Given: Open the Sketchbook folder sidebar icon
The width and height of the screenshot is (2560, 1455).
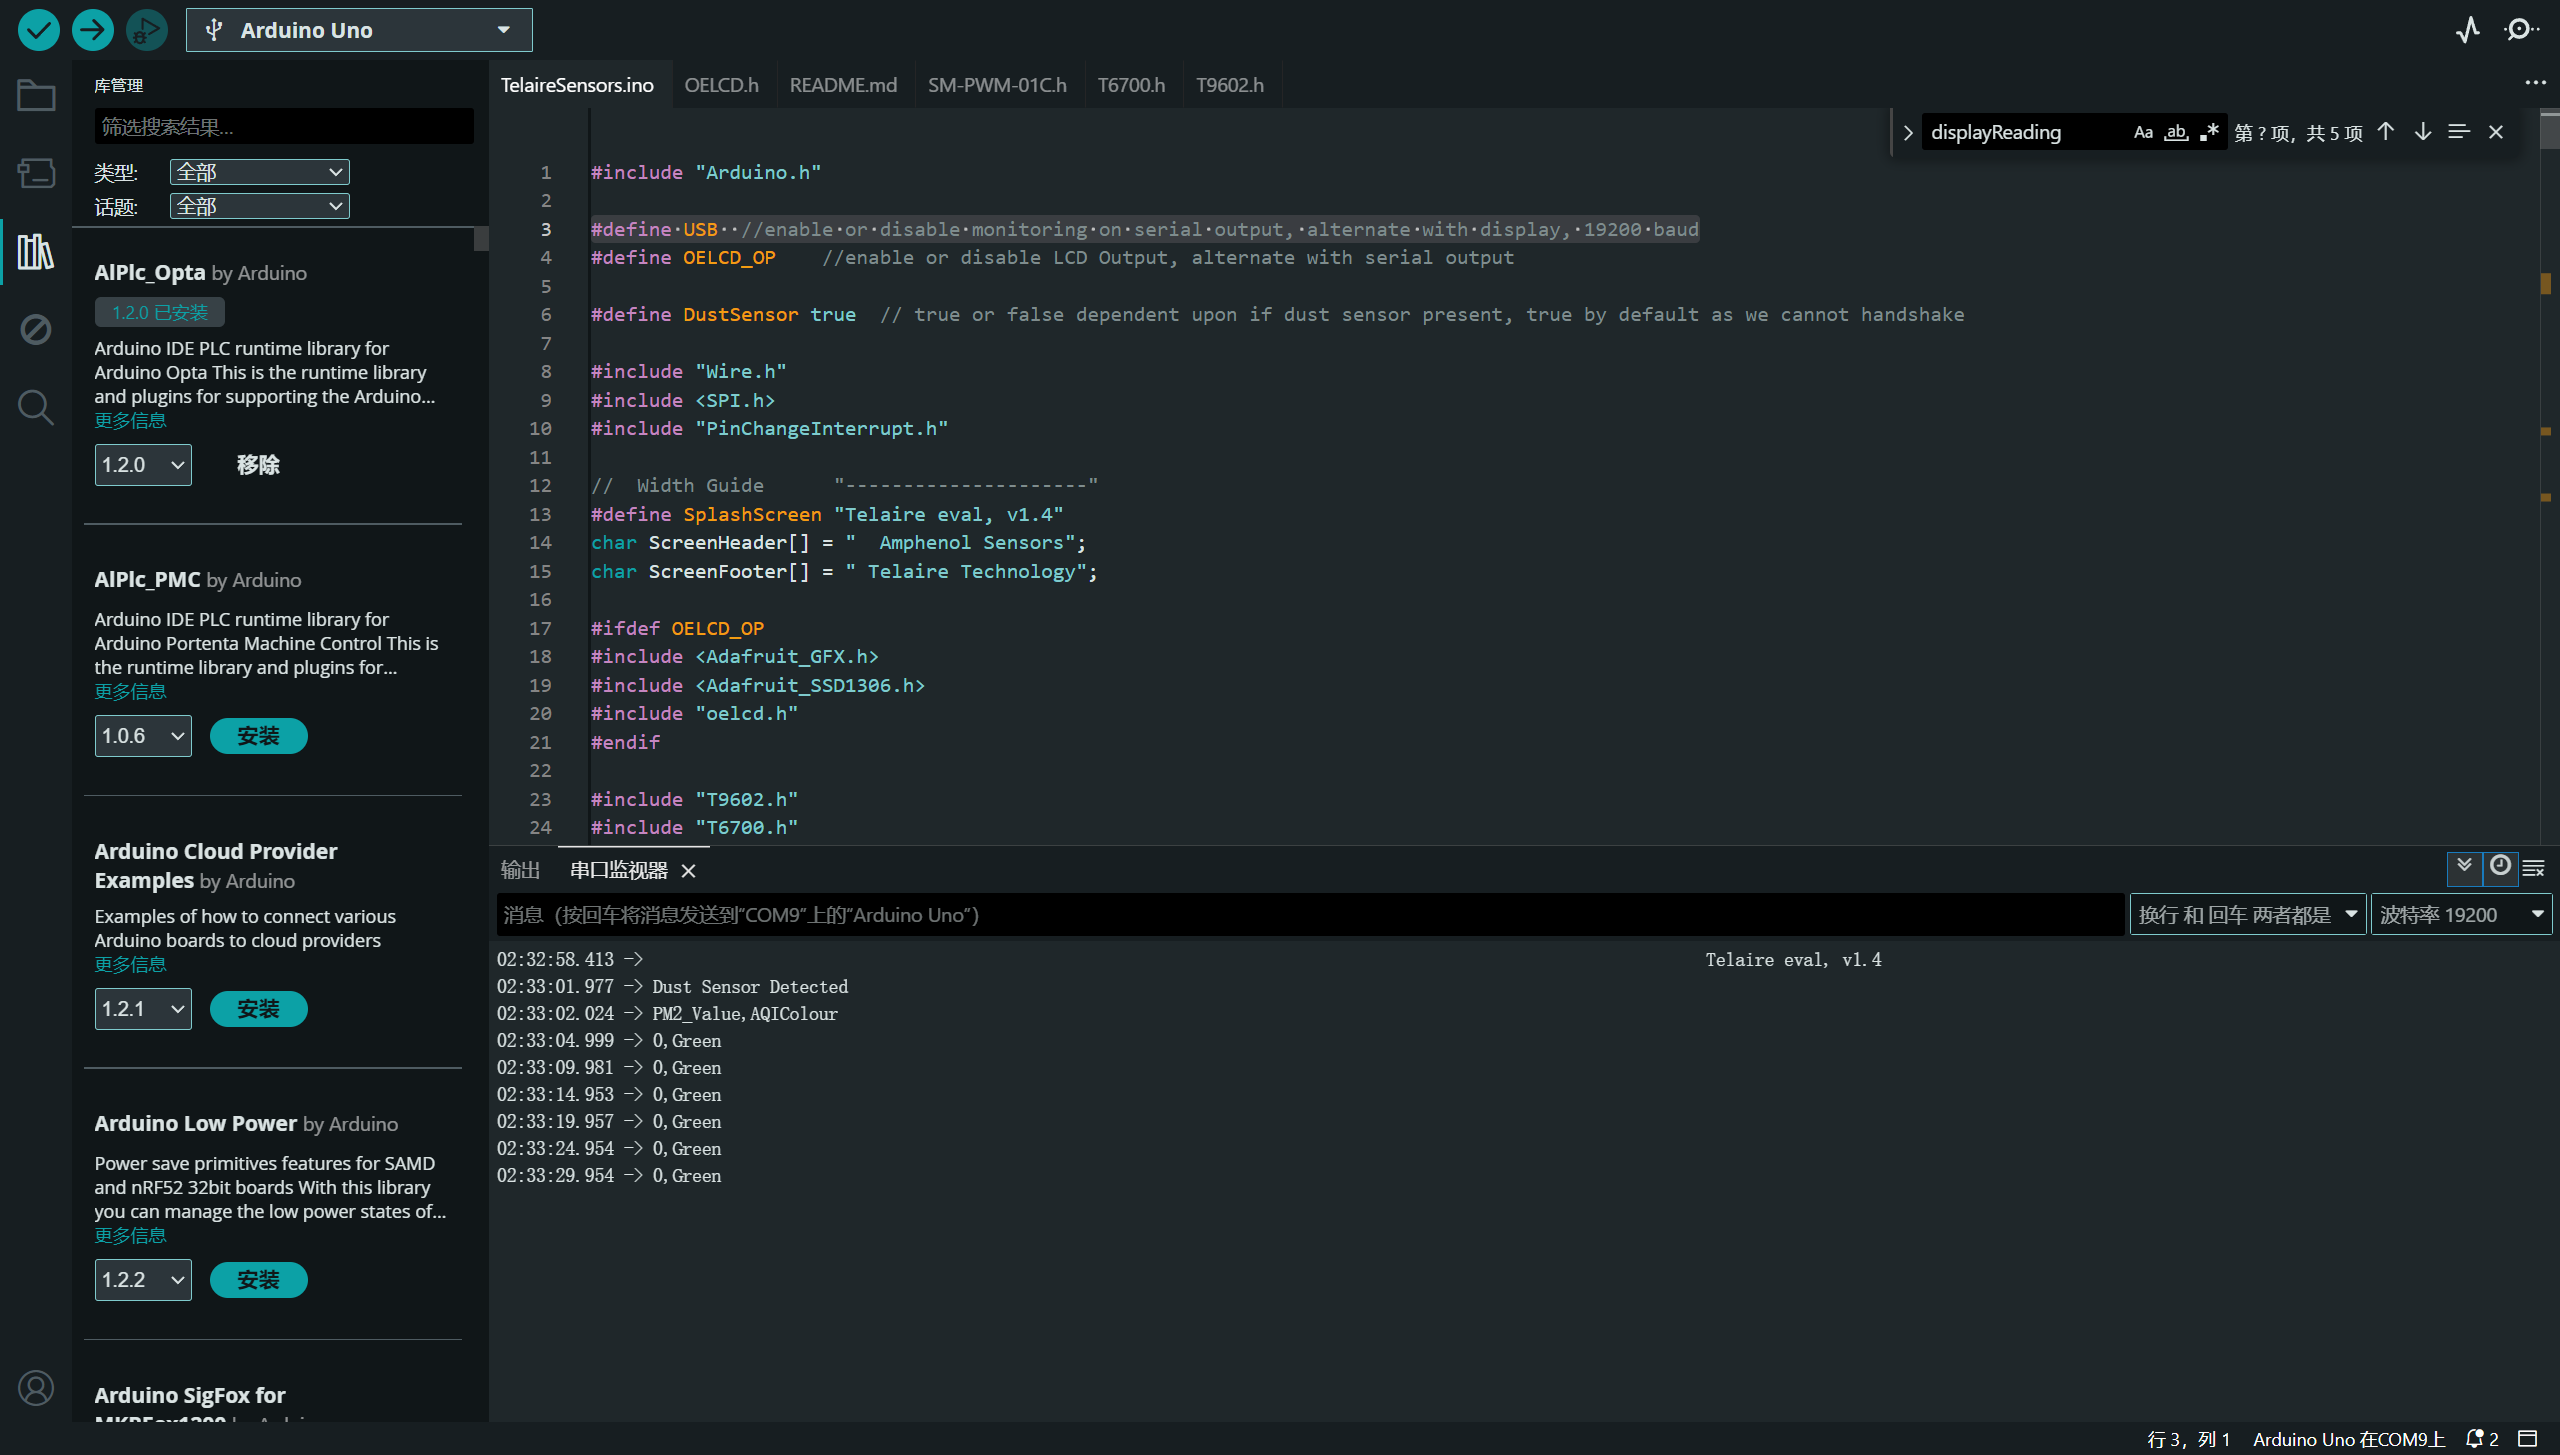Looking at the screenshot, I should (36, 96).
